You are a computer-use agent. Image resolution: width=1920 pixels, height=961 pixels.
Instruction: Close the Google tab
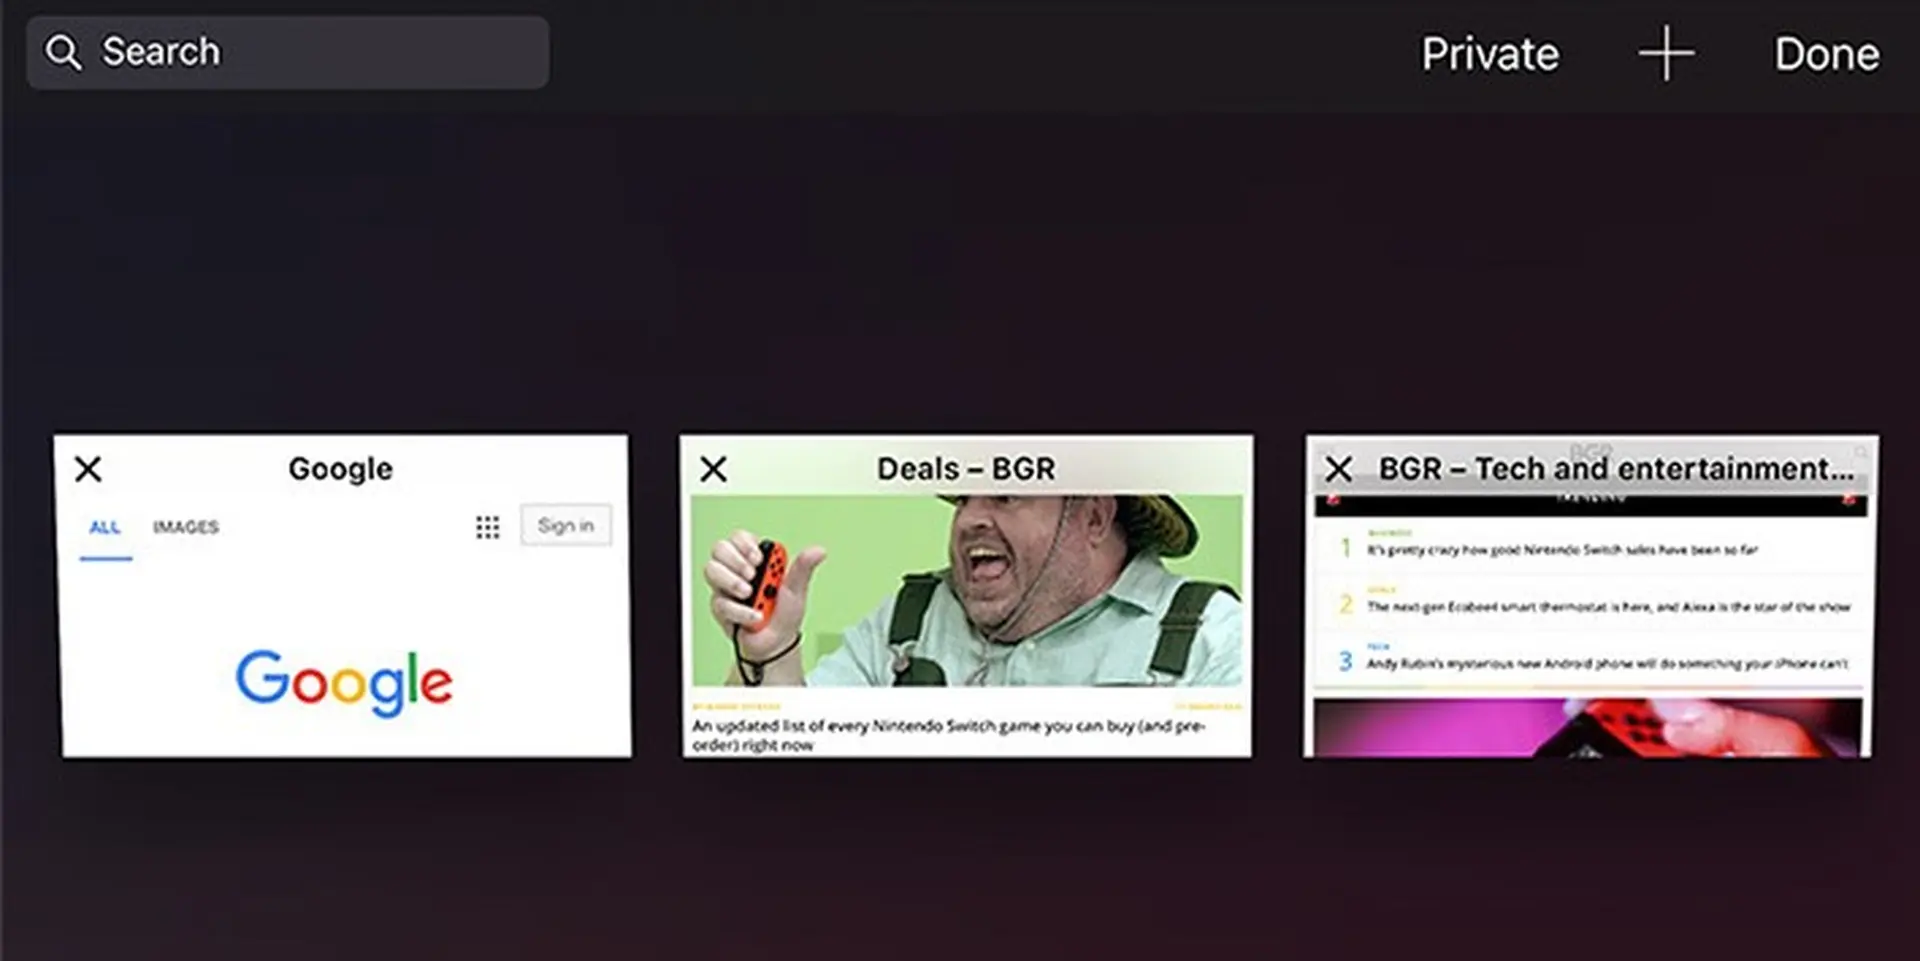click(88, 468)
